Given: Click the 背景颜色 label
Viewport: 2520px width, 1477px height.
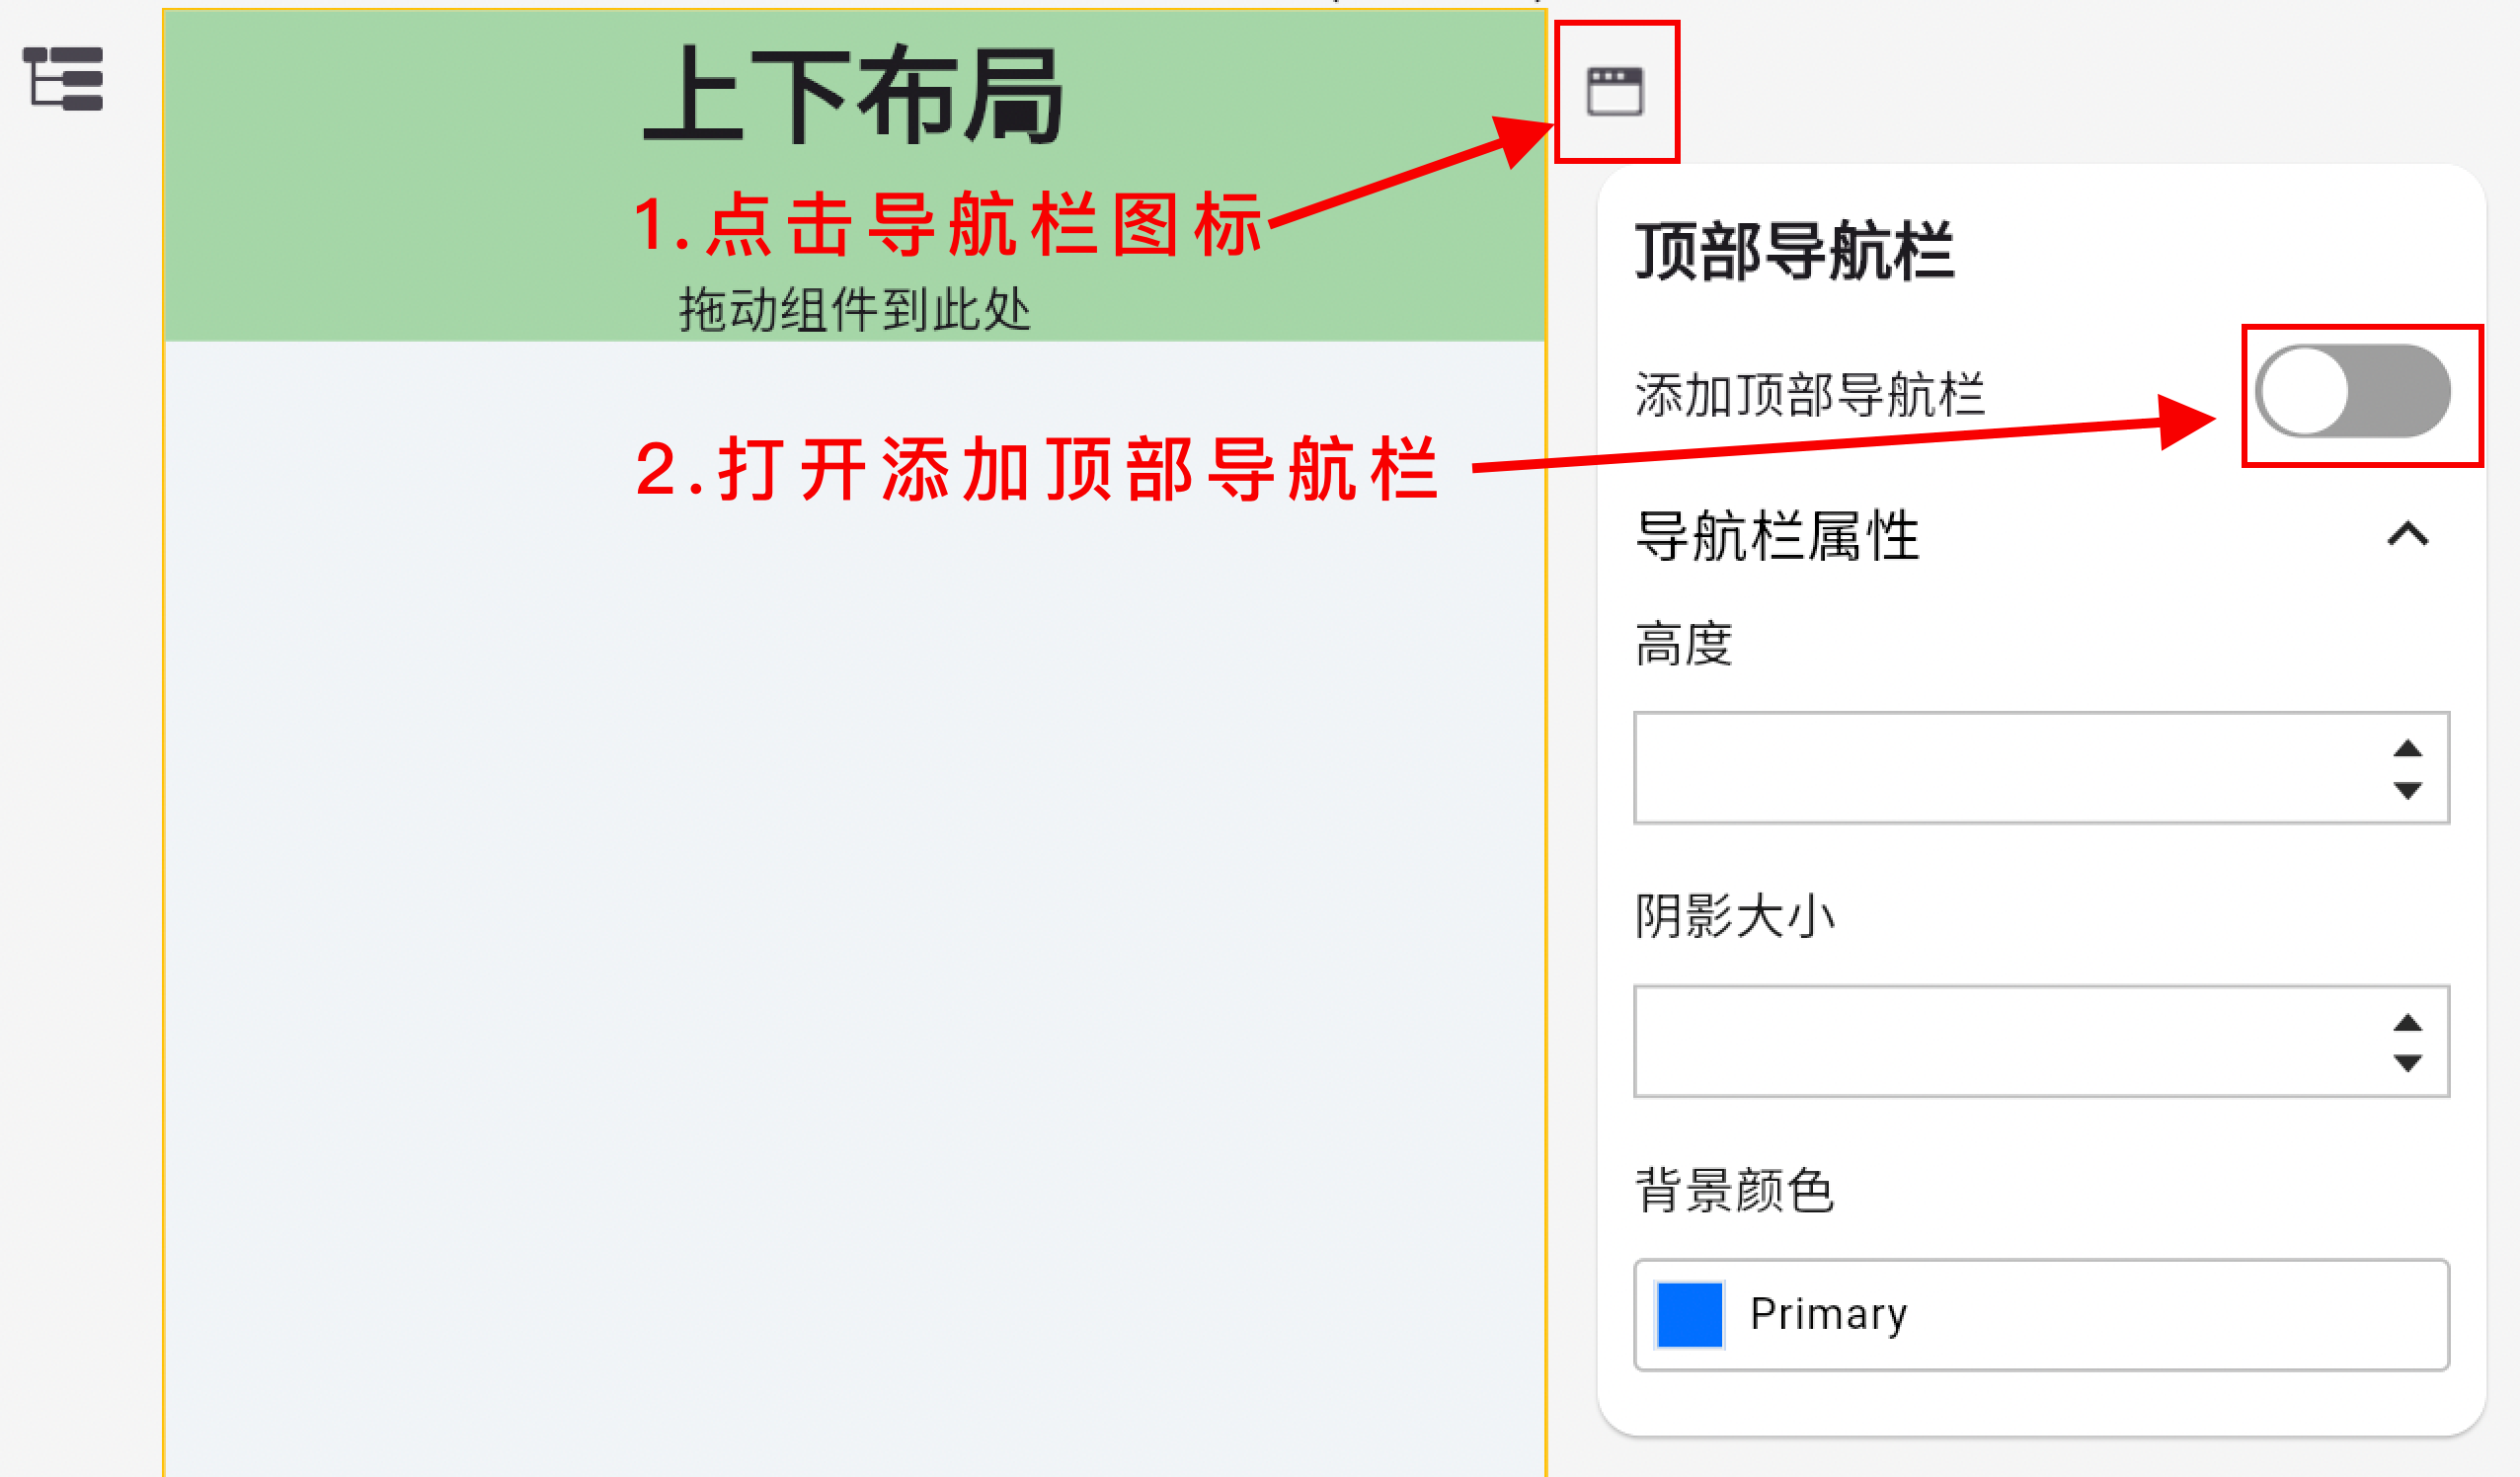Looking at the screenshot, I should coord(1734,1190).
